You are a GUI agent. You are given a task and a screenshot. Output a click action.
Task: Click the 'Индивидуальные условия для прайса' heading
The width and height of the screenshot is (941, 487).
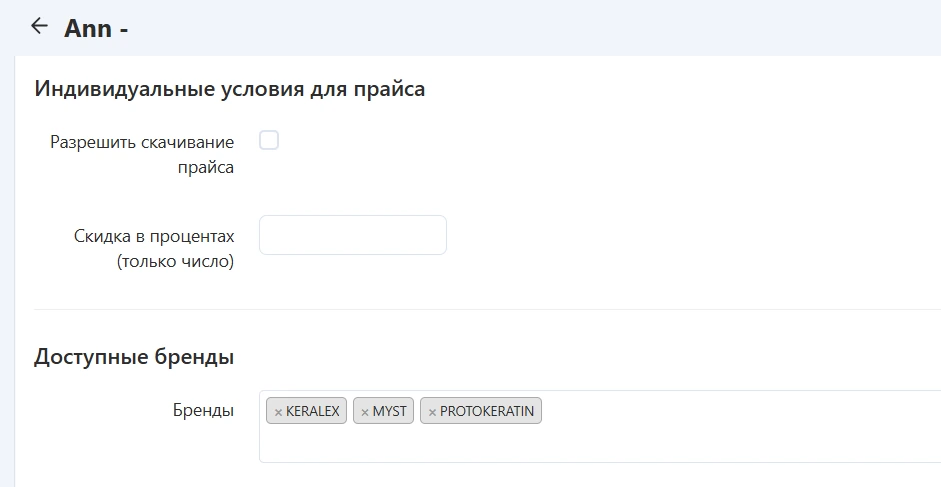pos(230,89)
